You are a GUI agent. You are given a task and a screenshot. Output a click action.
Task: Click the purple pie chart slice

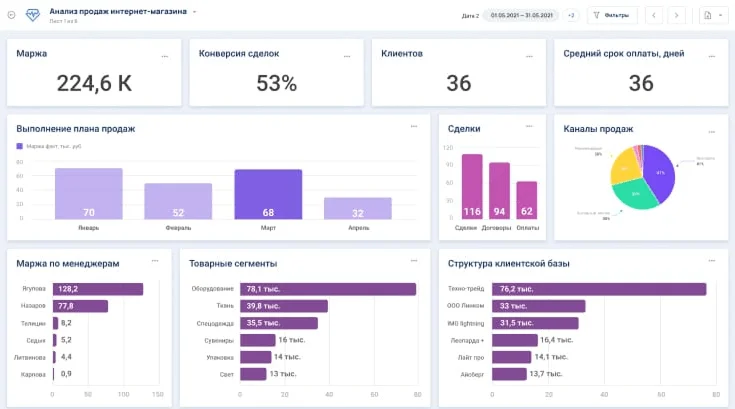pyautogui.click(x=661, y=174)
